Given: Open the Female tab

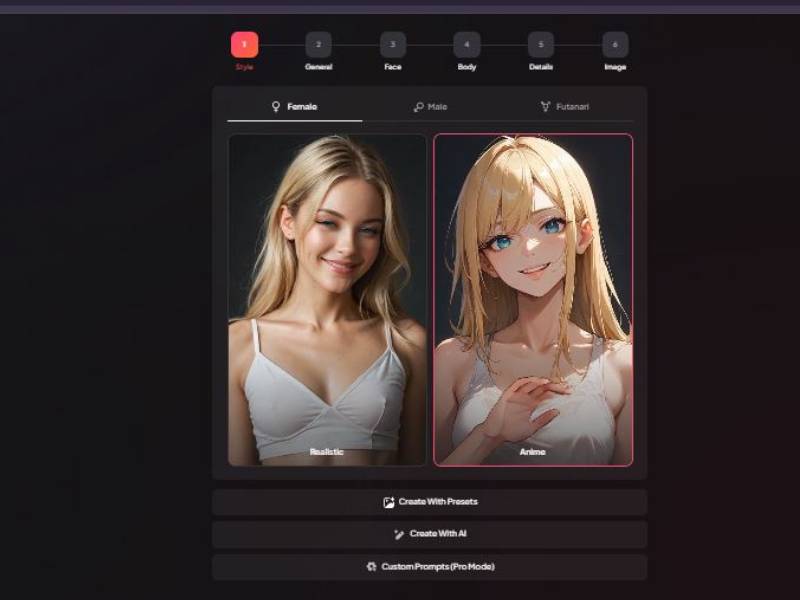Looking at the screenshot, I should [295, 105].
